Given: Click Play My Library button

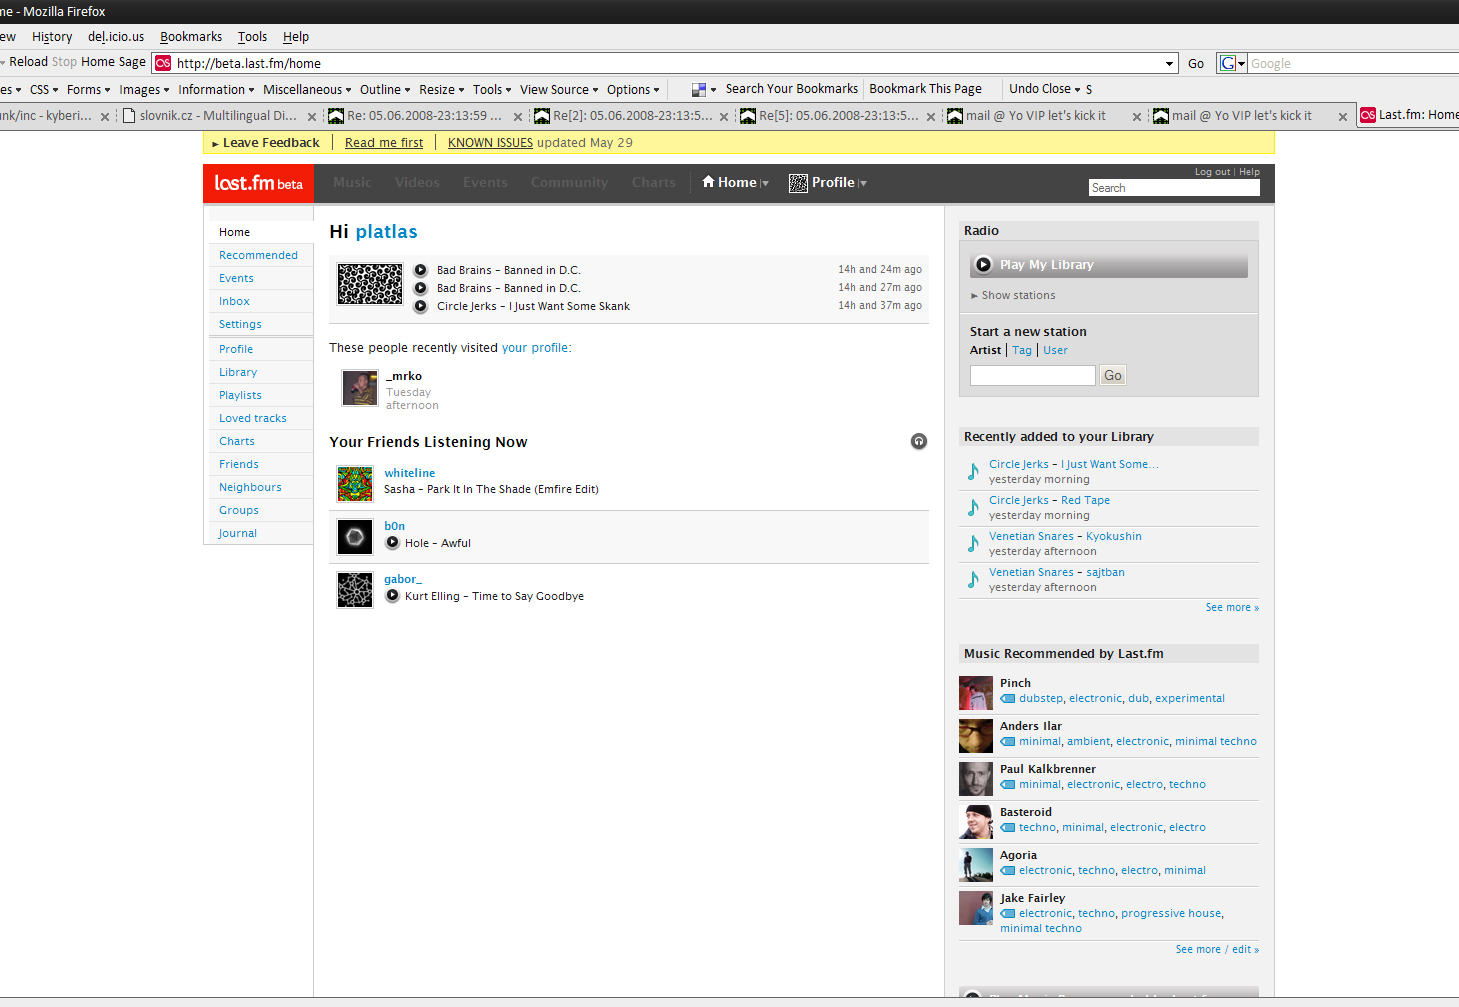Looking at the screenshot, I should tap(1109, 265).
